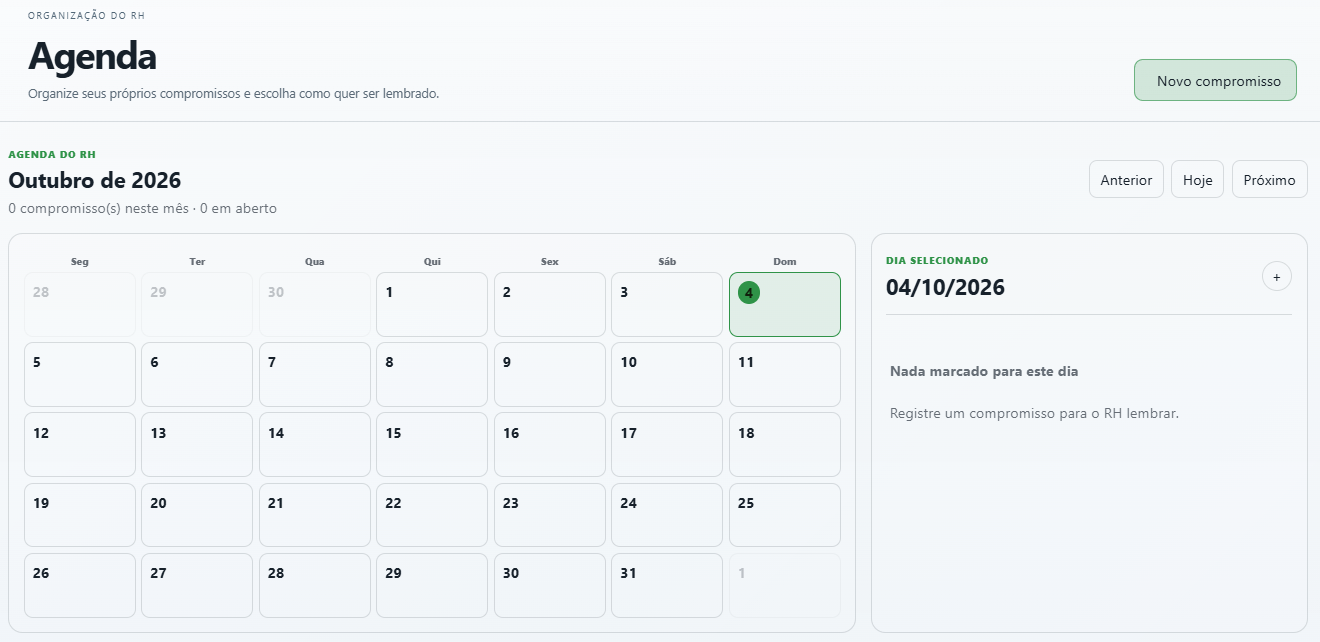Click the plus icon beside selected day
1320x642 pixels.
[x=1276, y=276]
